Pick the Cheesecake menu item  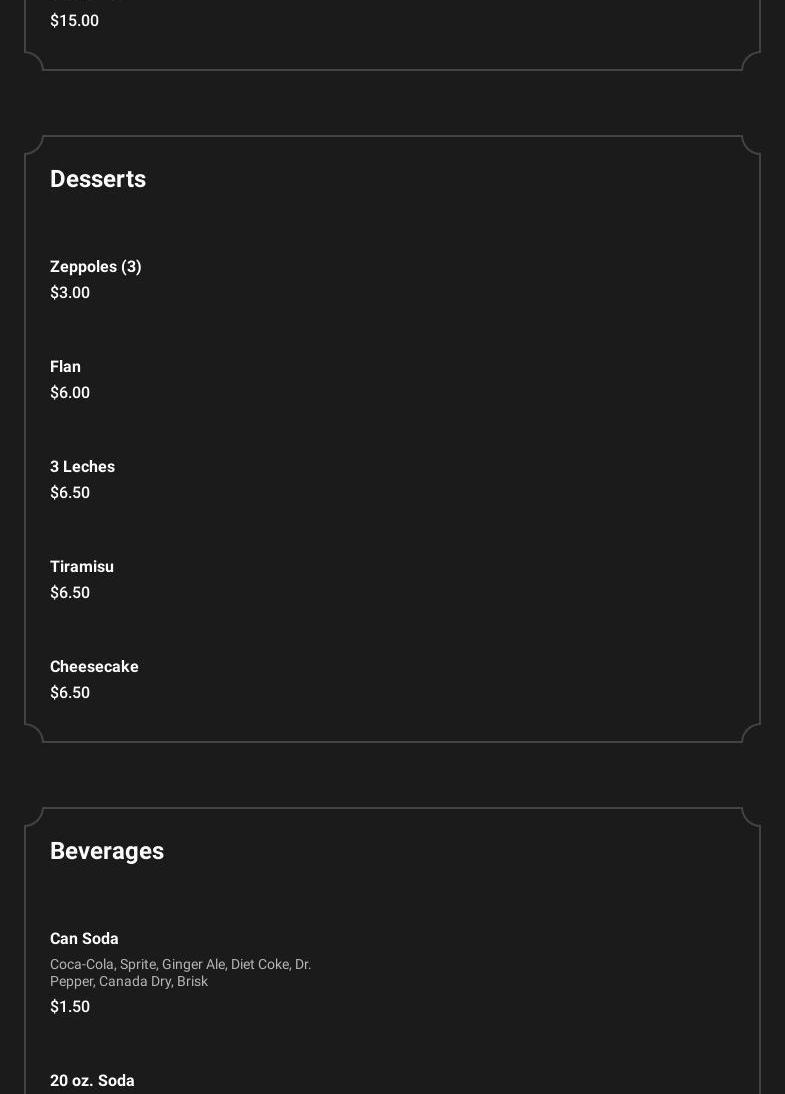coord(94,667)
